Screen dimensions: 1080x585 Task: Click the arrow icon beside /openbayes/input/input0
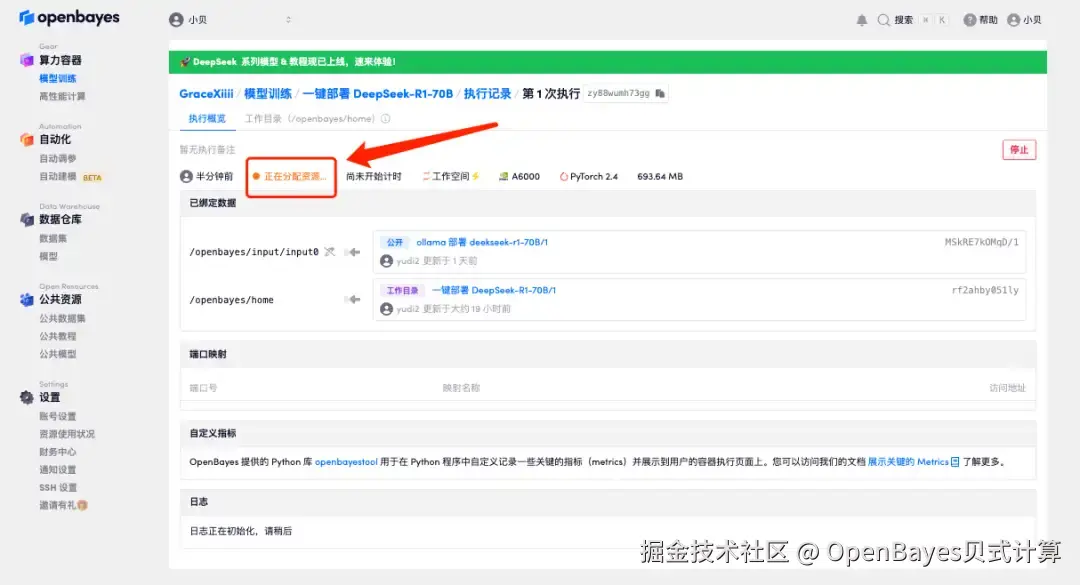[x=353, y=252]
